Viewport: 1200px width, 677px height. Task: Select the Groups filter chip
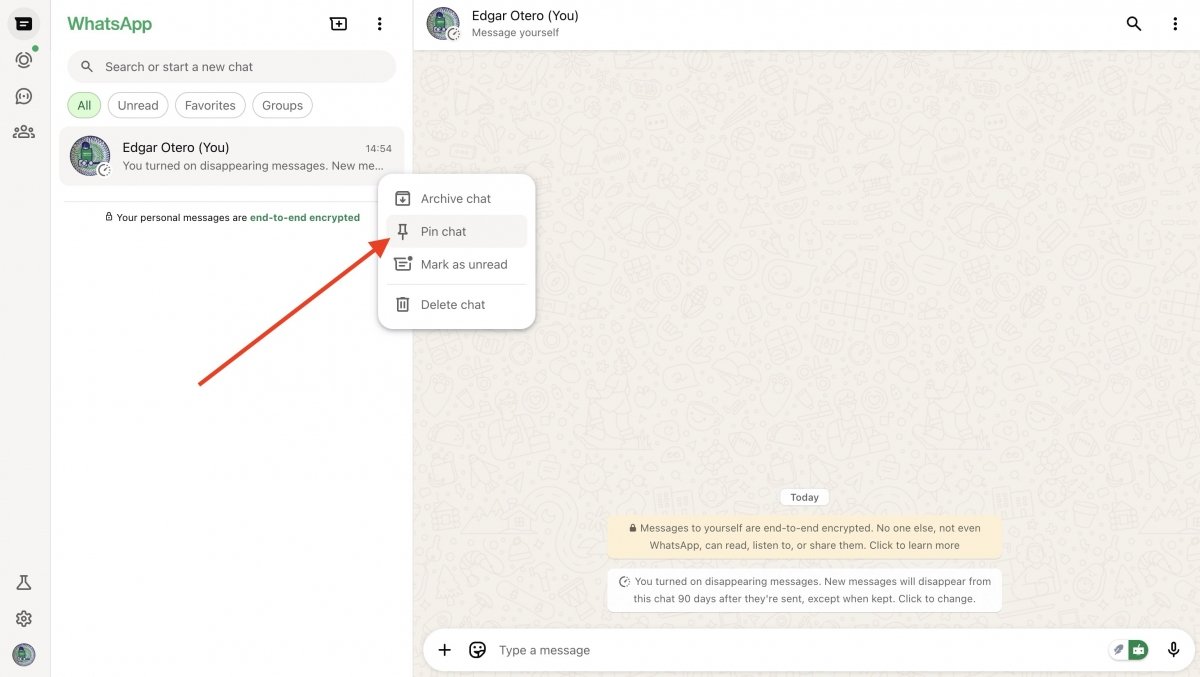283,105
